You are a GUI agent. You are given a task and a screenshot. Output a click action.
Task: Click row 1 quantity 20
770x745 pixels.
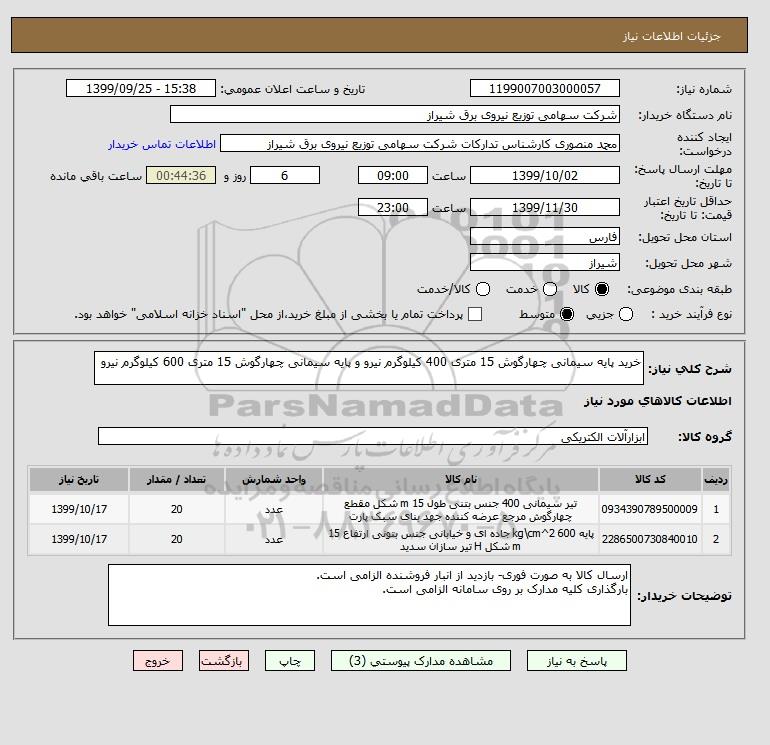(x=177, y=509)
